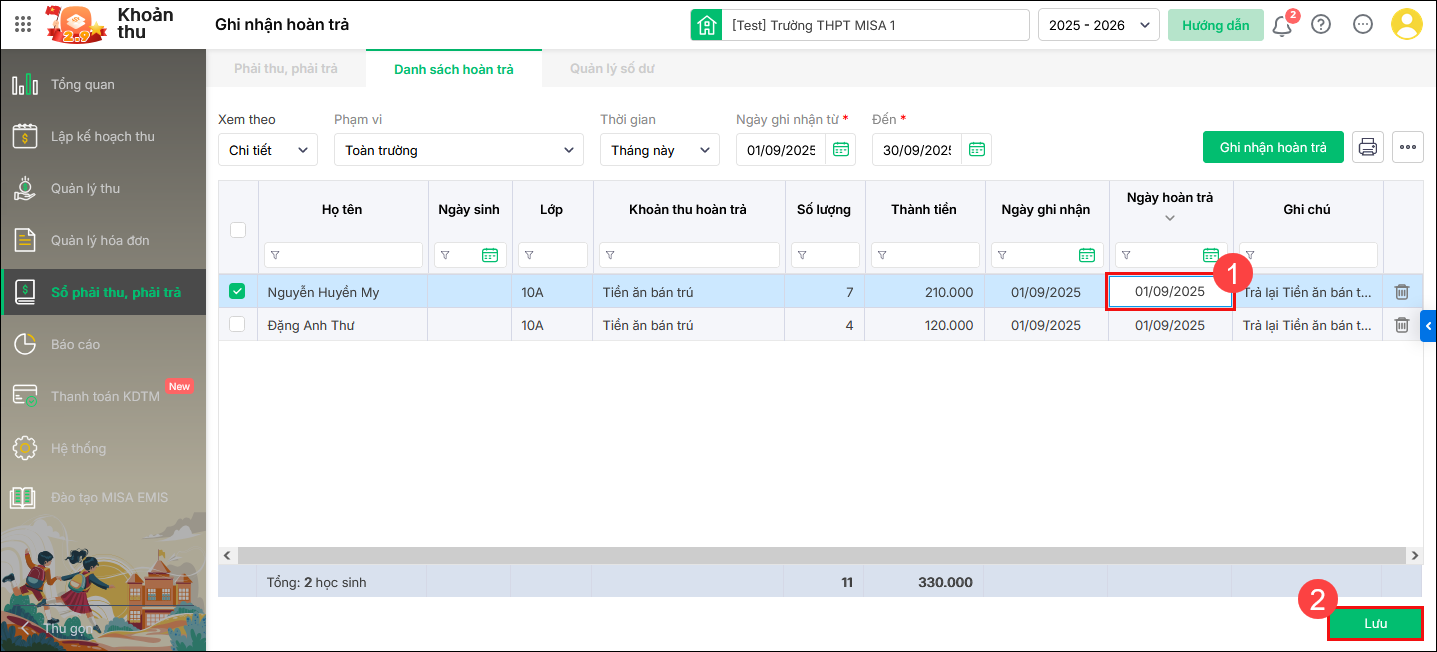Click the Hướng dẫn button
Image resolution: width=1437 pixels, height=652 pixels.
click(1215, 25)
